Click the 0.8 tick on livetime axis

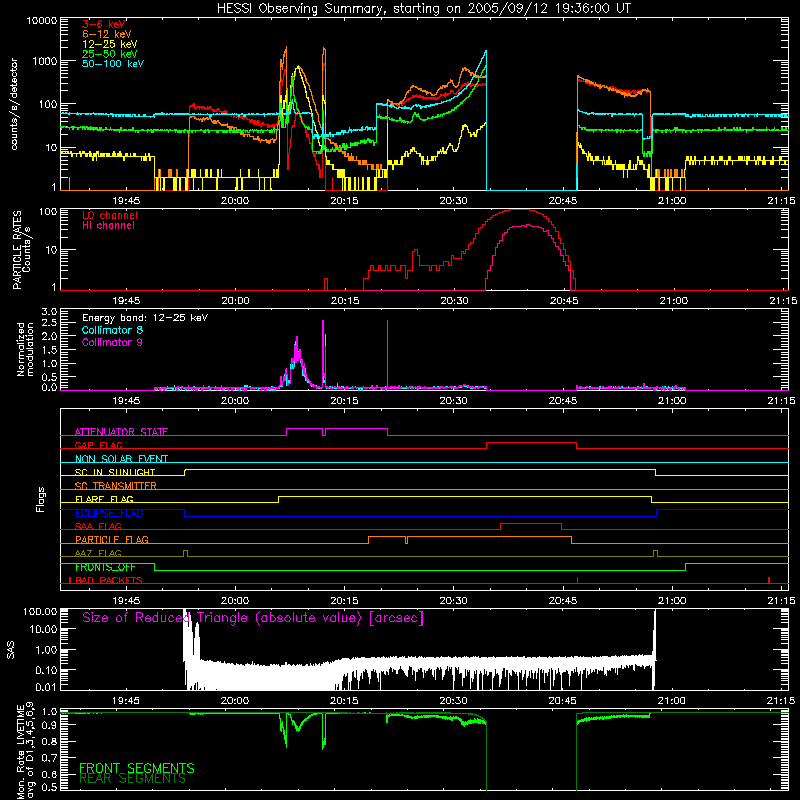pyautogui.click(x=49, y=742)
